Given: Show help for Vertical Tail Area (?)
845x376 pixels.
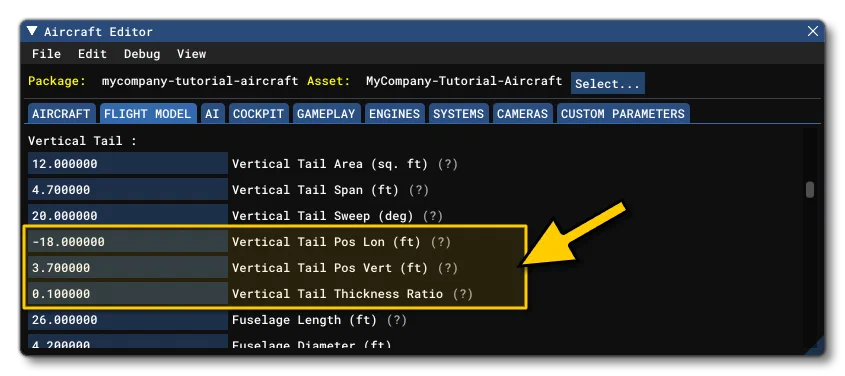Looking at the screenshot, I should click(x=447, y=164).
